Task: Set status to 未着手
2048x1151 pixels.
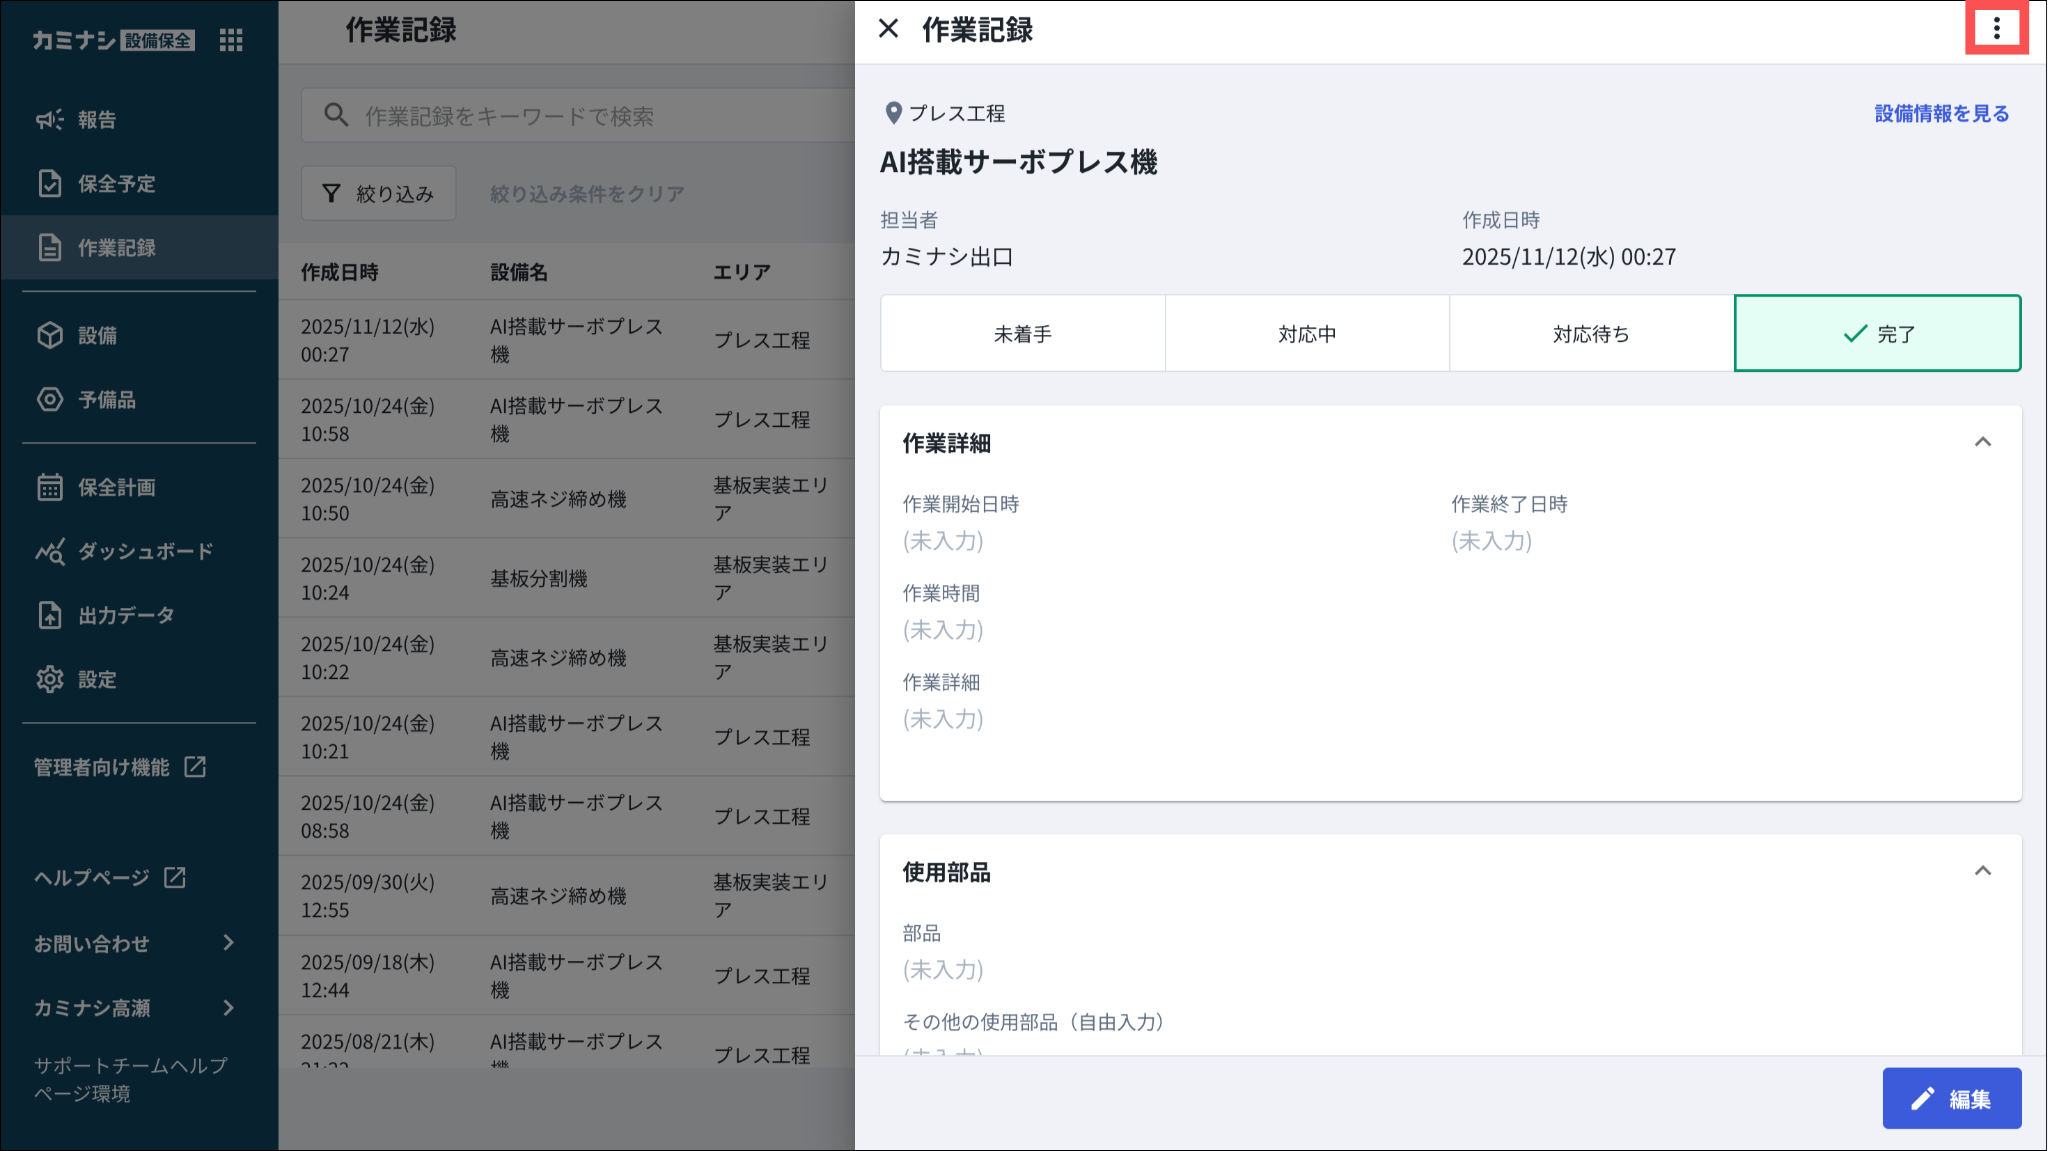Action: click(1022, 334)
